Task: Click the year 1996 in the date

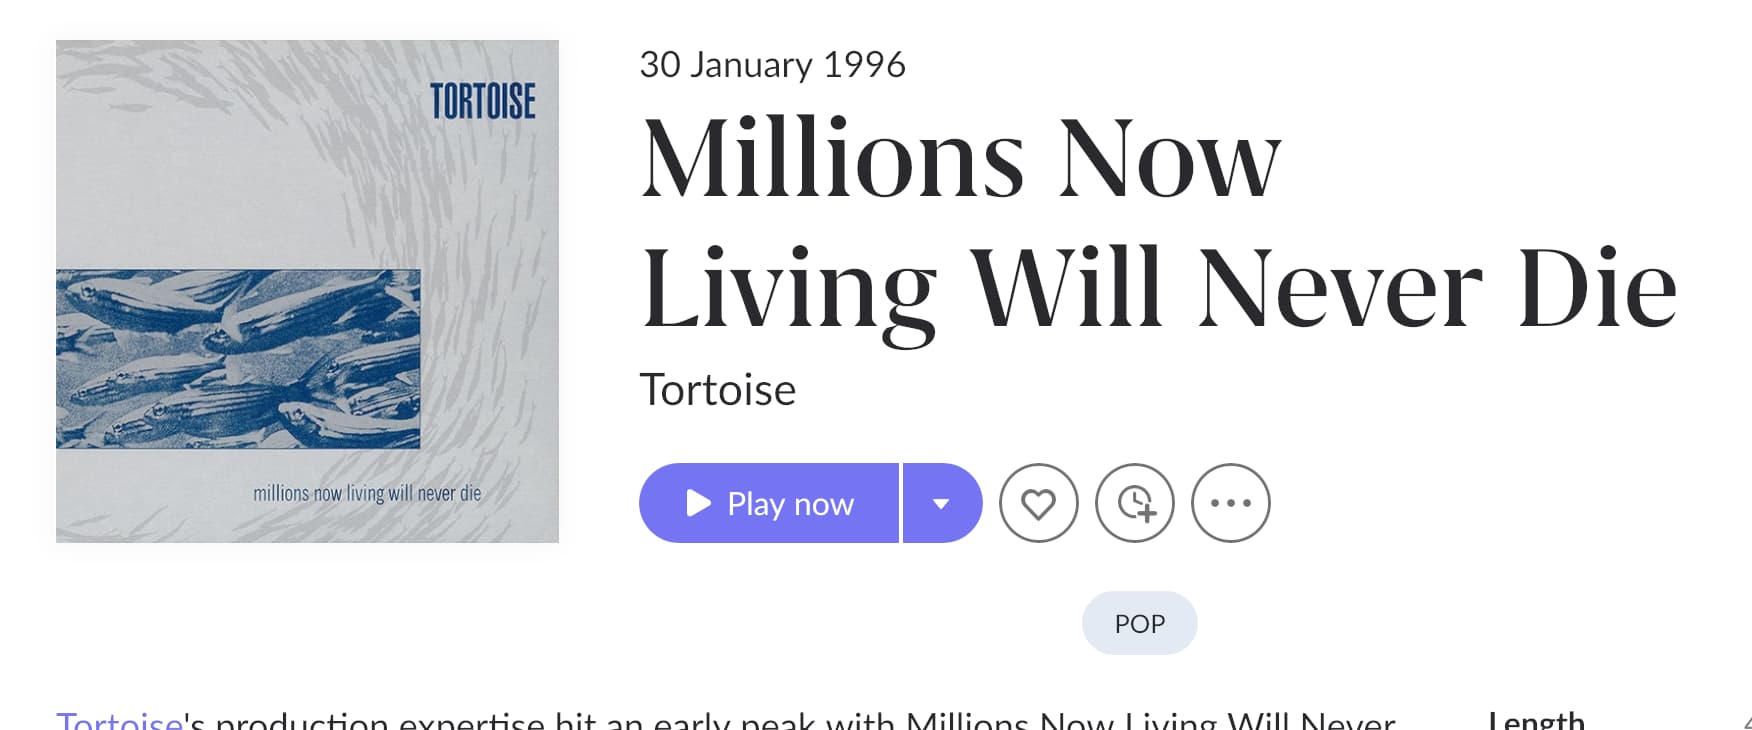Action: click(864, 65)
